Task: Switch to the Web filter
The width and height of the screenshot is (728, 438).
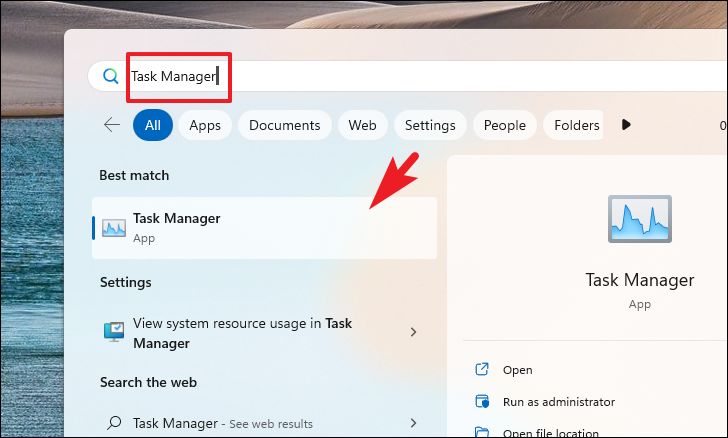Action: coord(363,125)
